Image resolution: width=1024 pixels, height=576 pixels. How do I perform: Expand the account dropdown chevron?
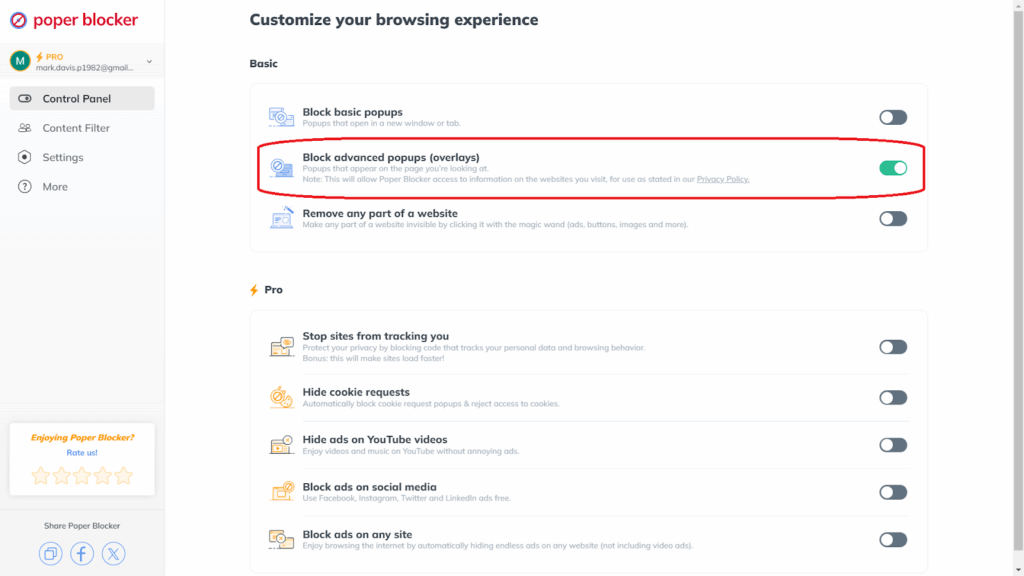tap(150, 61)
